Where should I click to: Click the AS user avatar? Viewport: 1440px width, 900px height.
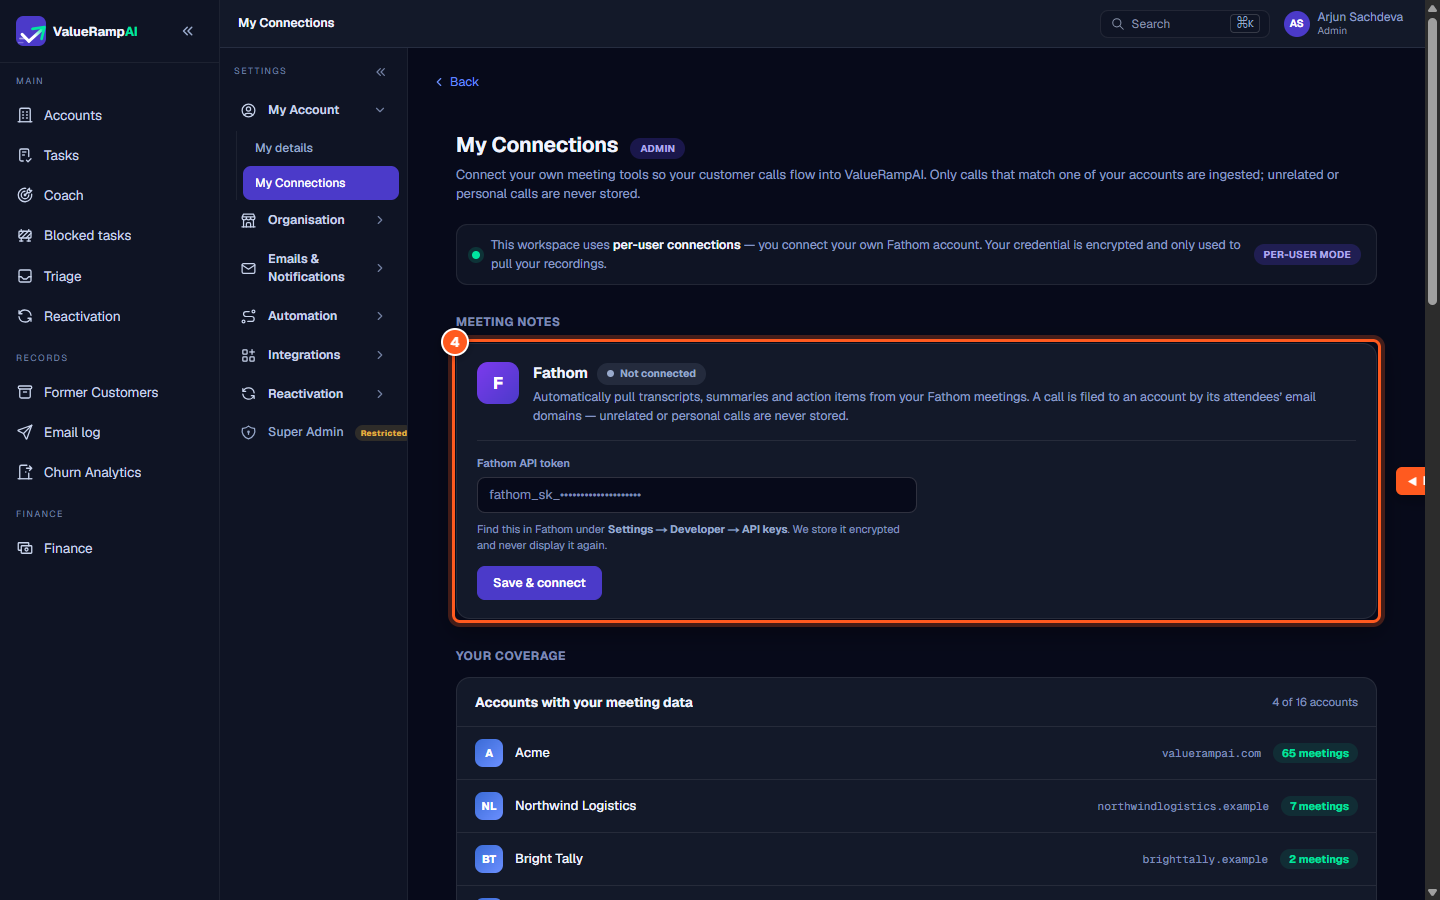coord(1297,24)
